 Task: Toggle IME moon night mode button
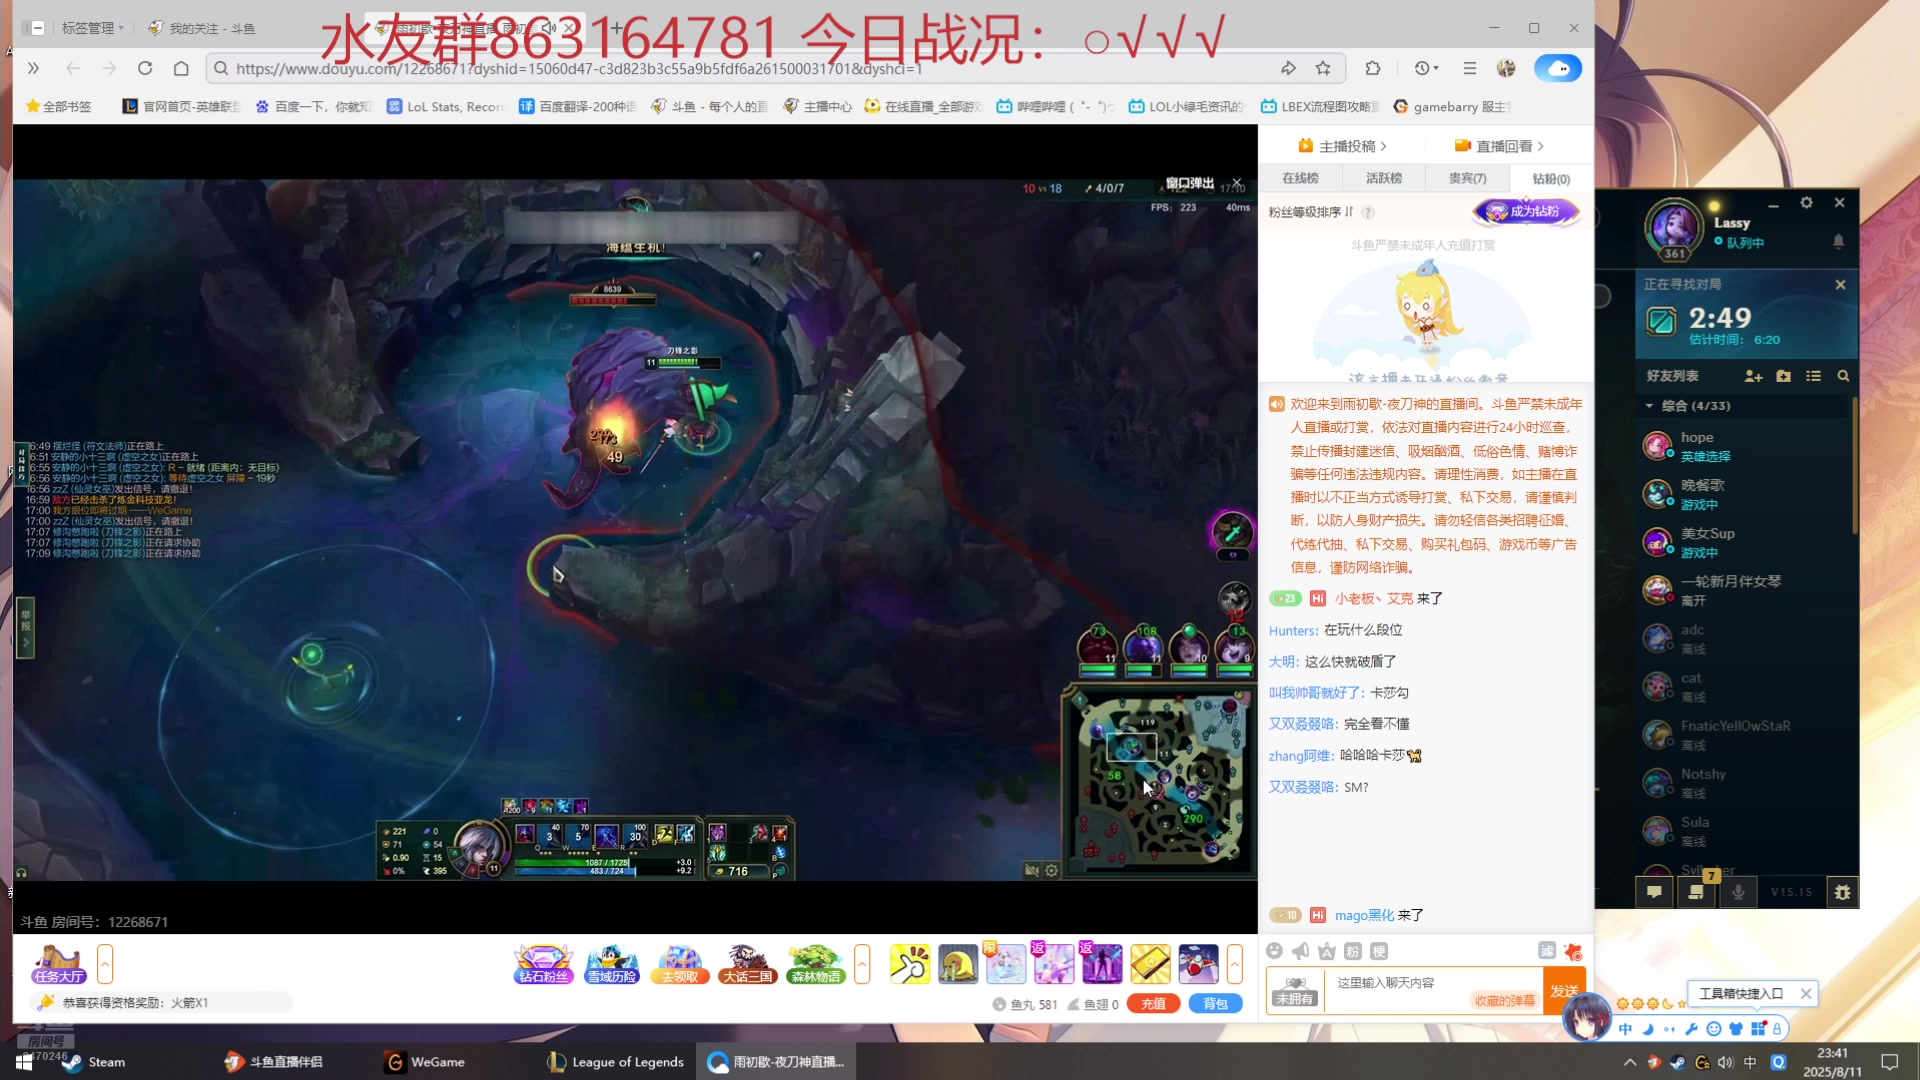pyautogui.click(x=1648, y=1028)
